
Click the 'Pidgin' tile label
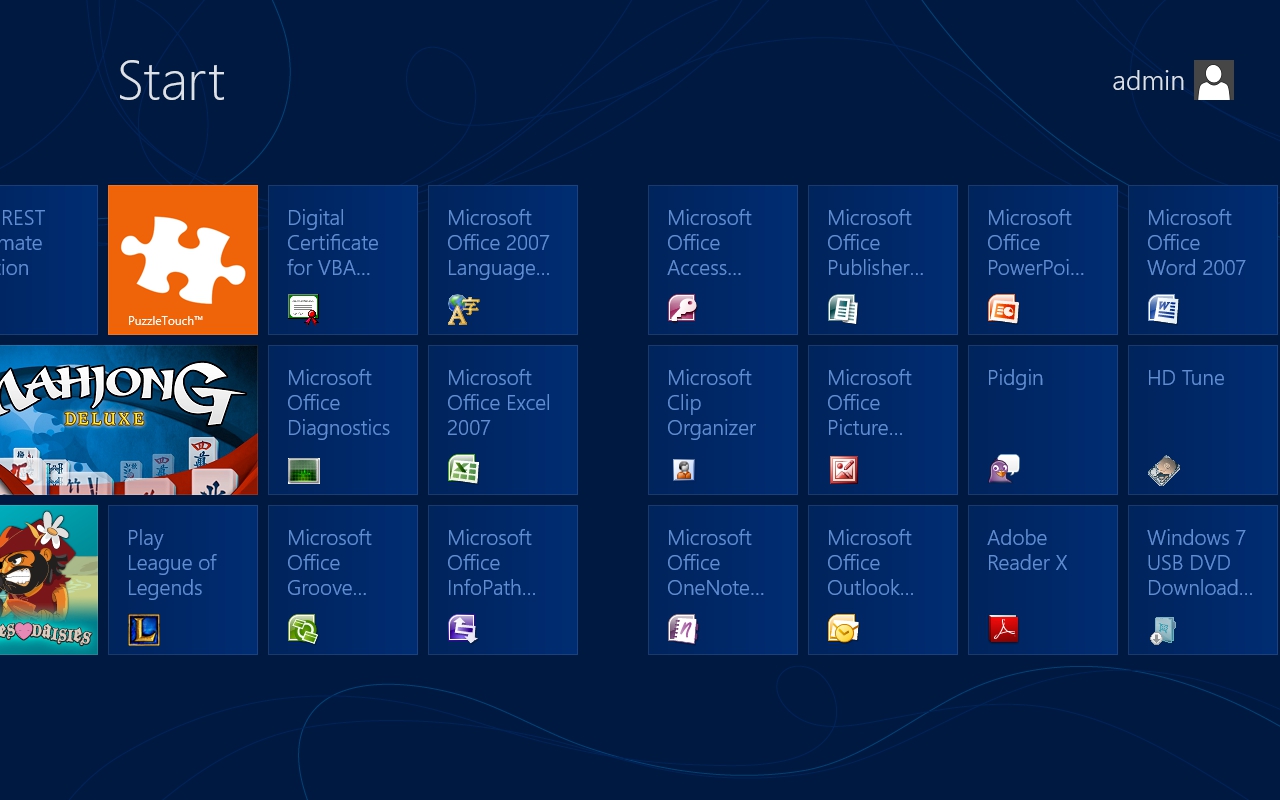[1015, 378]
